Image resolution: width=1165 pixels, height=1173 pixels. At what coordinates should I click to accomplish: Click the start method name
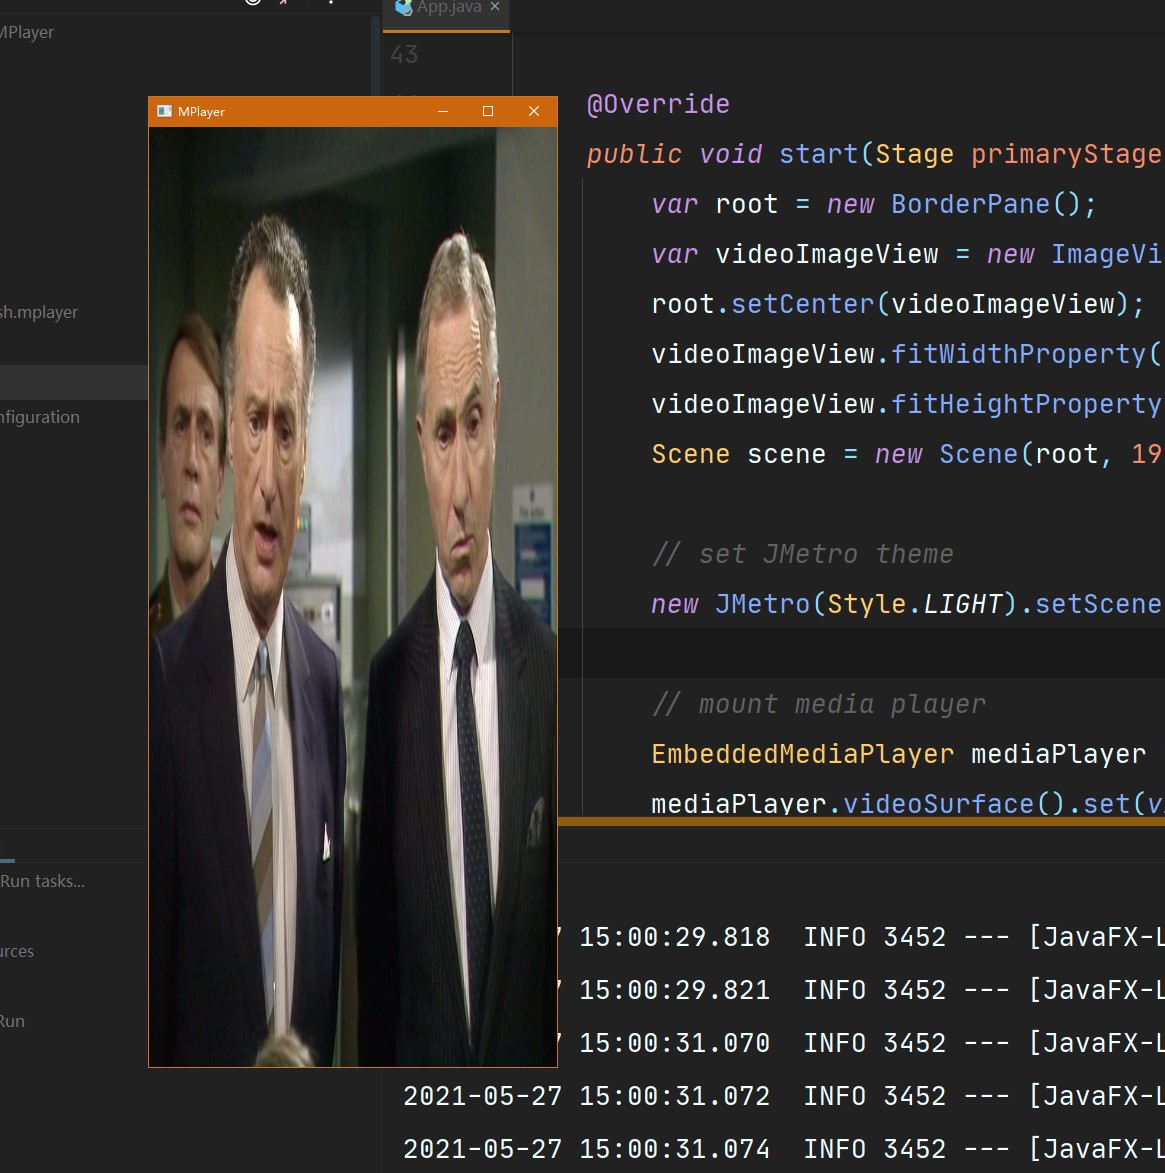tap(819, 154)
